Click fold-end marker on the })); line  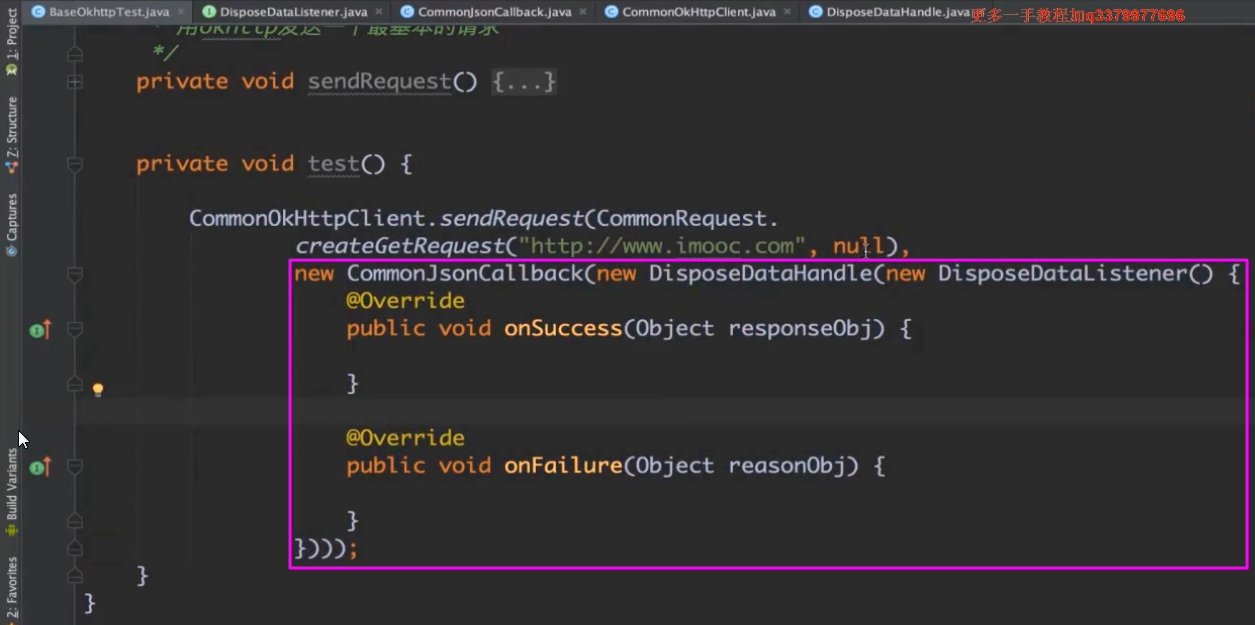(75, 548)
